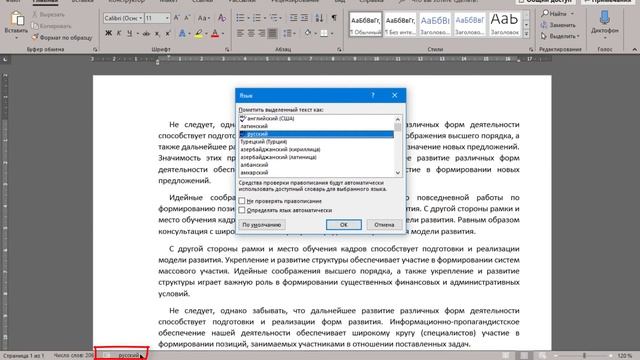Check Не проверять правописание checkbox
This screenshot has width=640, height=360.
(242, 201)
